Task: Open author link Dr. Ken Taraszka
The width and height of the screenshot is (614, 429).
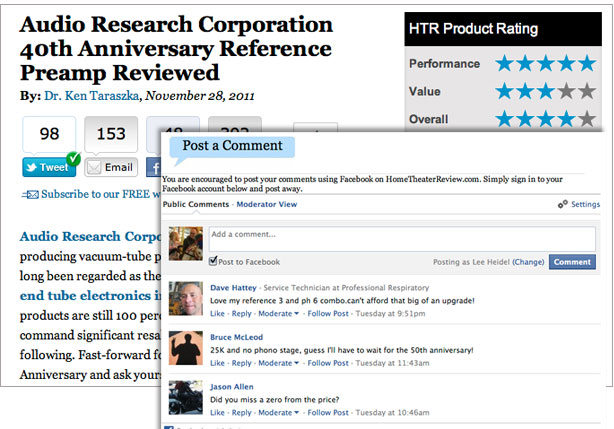Action: (x=91, y=96)
